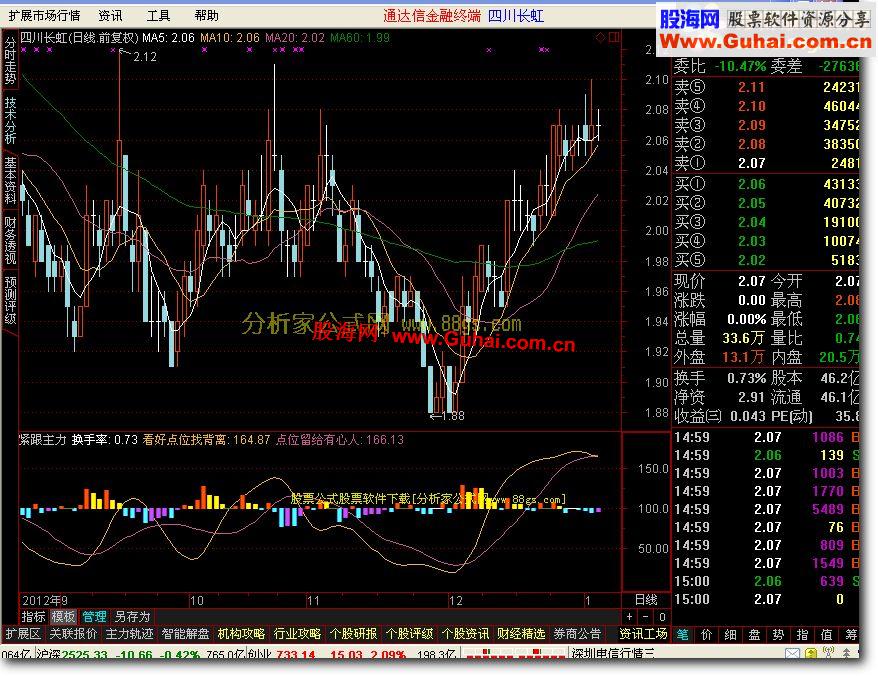Click the 紧跟主力 indicator name
This screenshot has width=878, height=676.
[43, 440]
